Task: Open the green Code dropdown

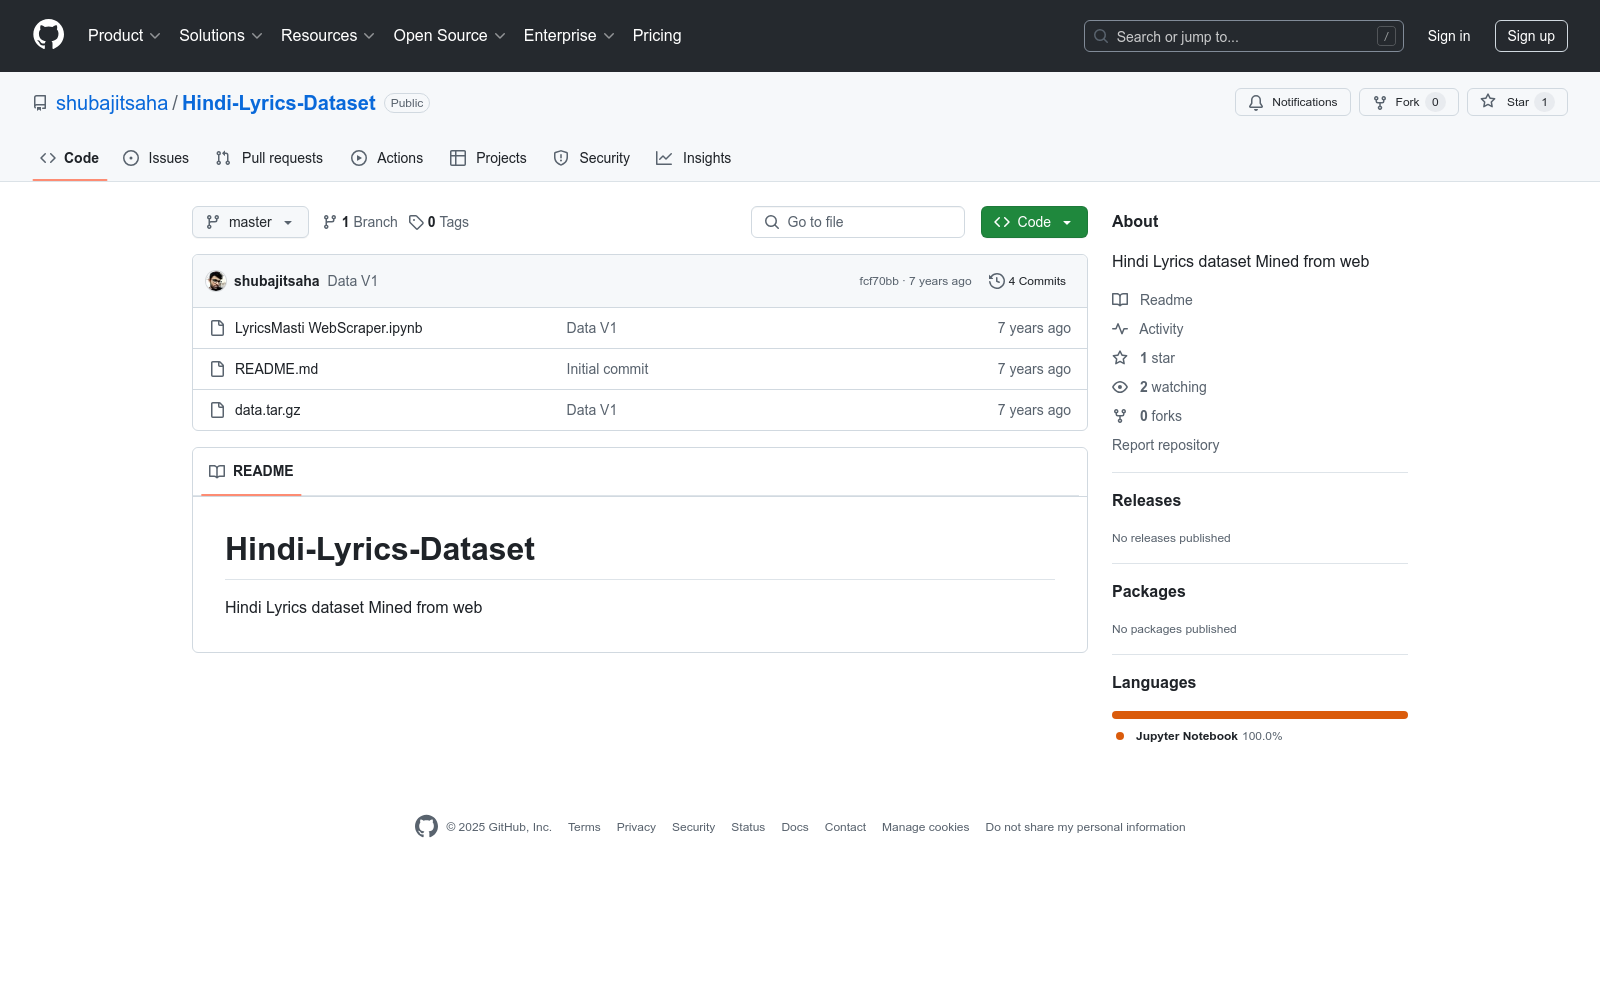Action: 1034,222
